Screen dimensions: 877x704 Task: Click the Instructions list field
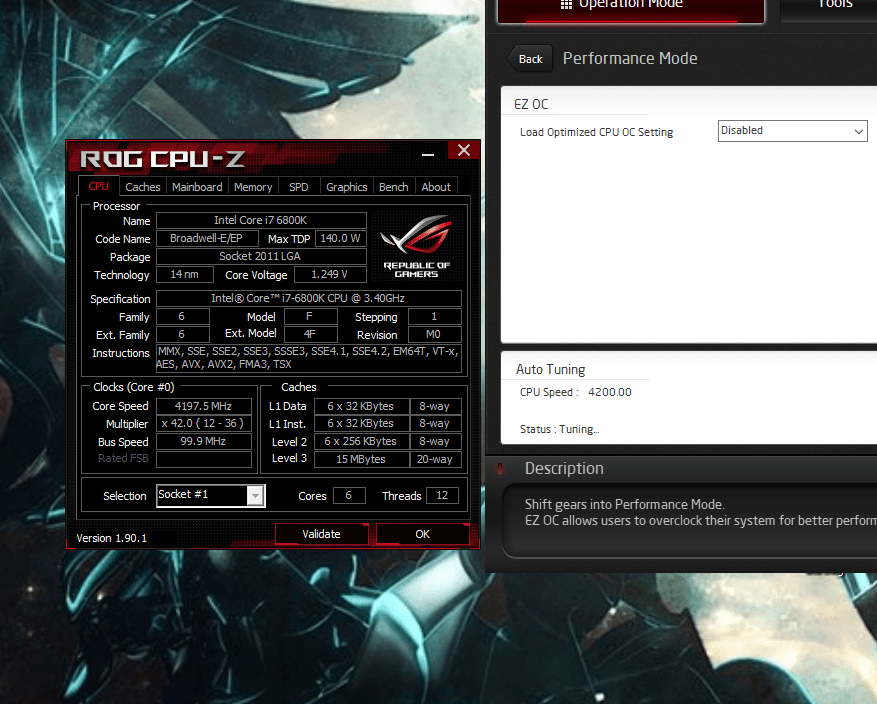point(309,358)
